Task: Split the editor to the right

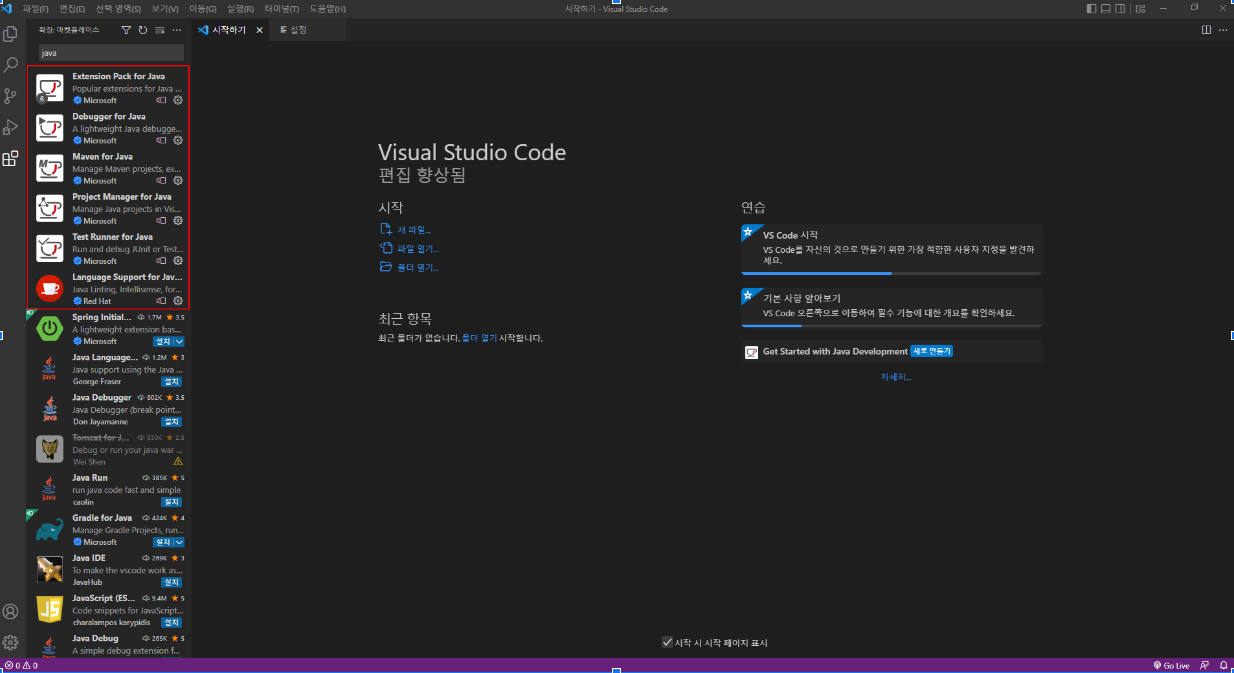Action: coord(1207,30)
